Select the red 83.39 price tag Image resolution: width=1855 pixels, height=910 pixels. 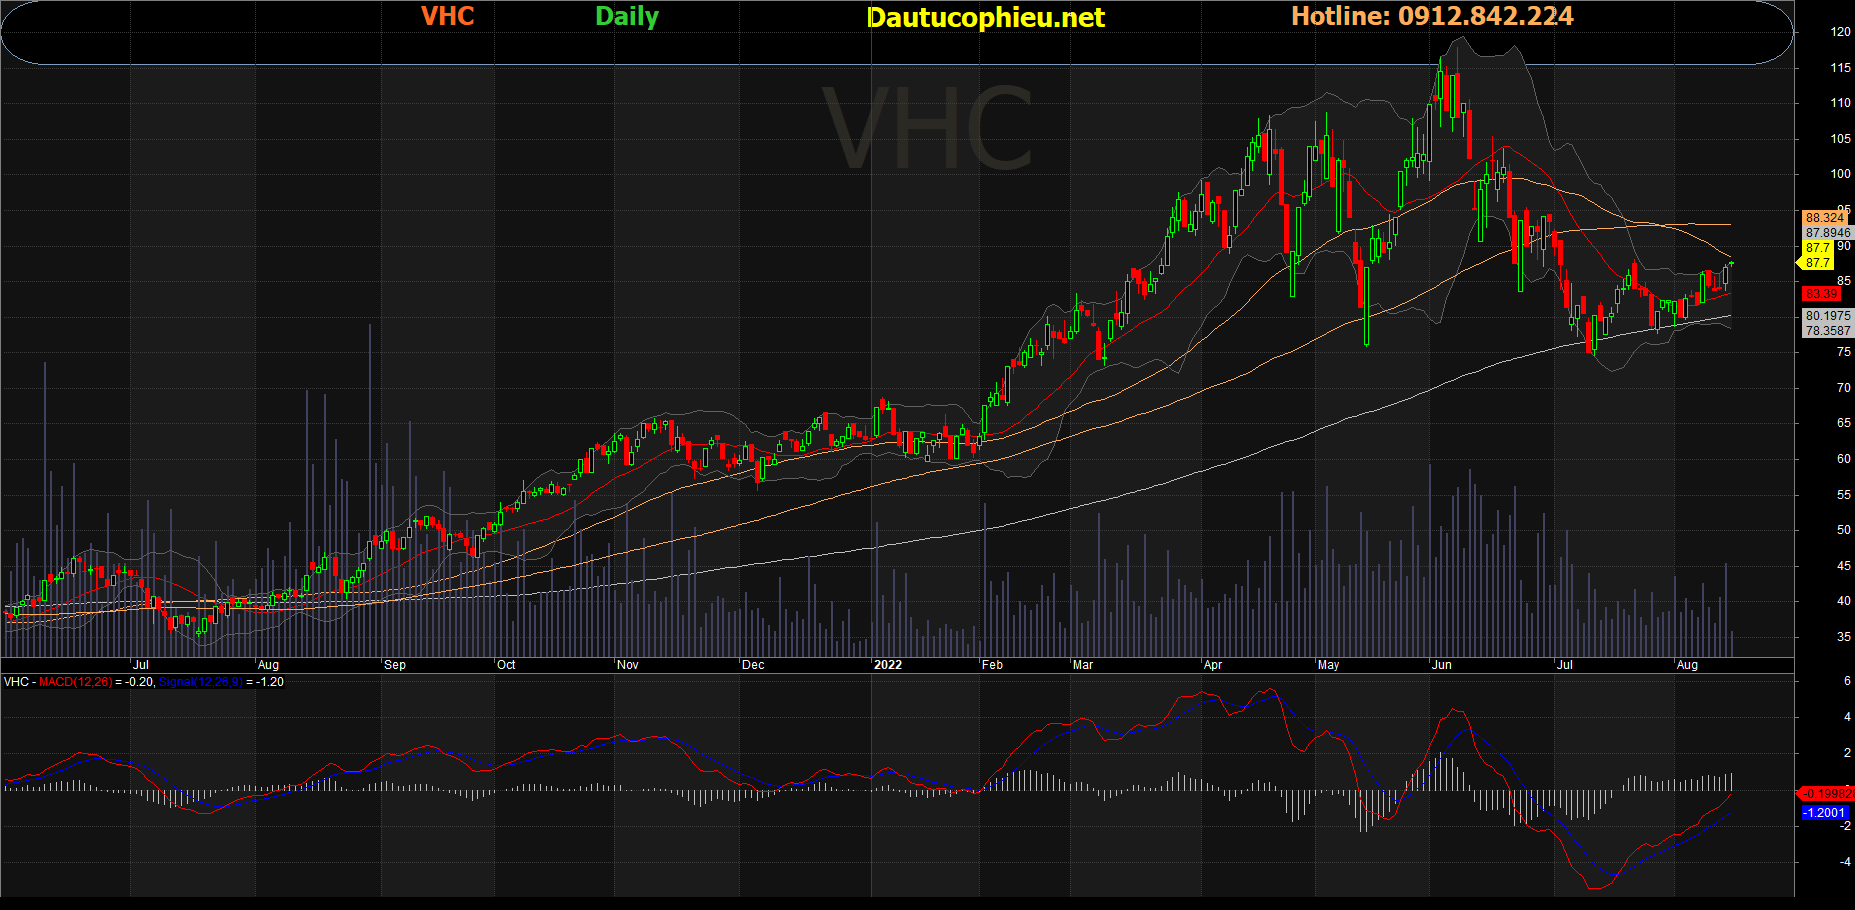1821,294
